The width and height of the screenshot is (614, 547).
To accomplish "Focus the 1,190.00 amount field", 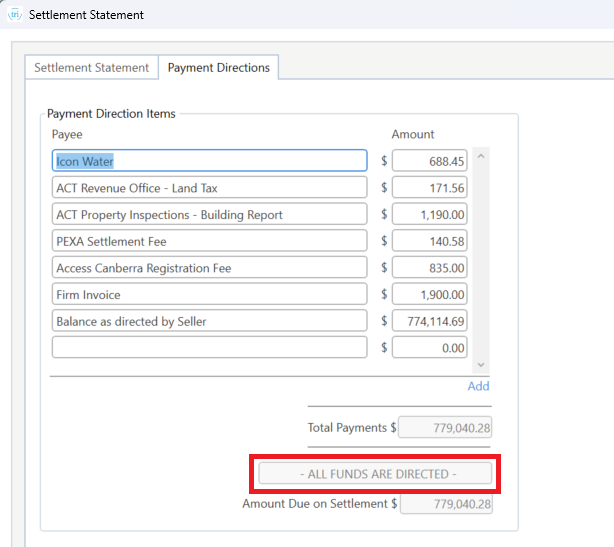I will [x=430, y=215].
